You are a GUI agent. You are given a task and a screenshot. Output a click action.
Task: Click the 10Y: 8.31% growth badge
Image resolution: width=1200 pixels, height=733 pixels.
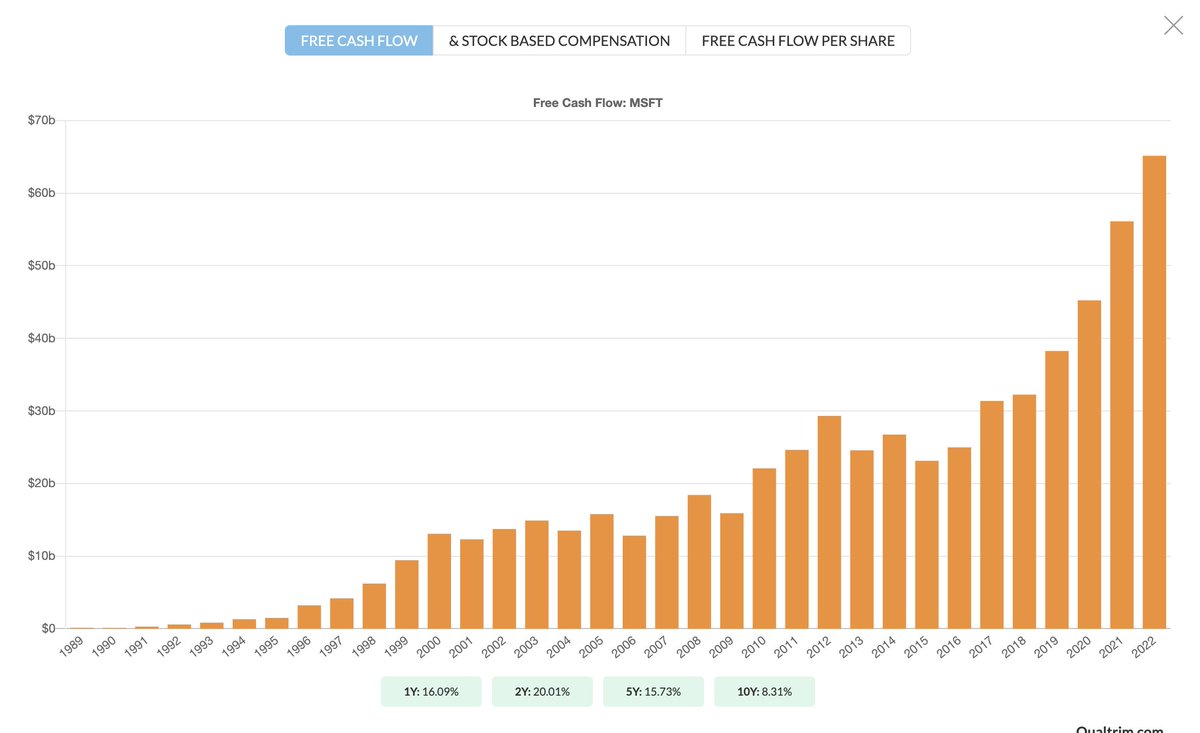(764, 692)
